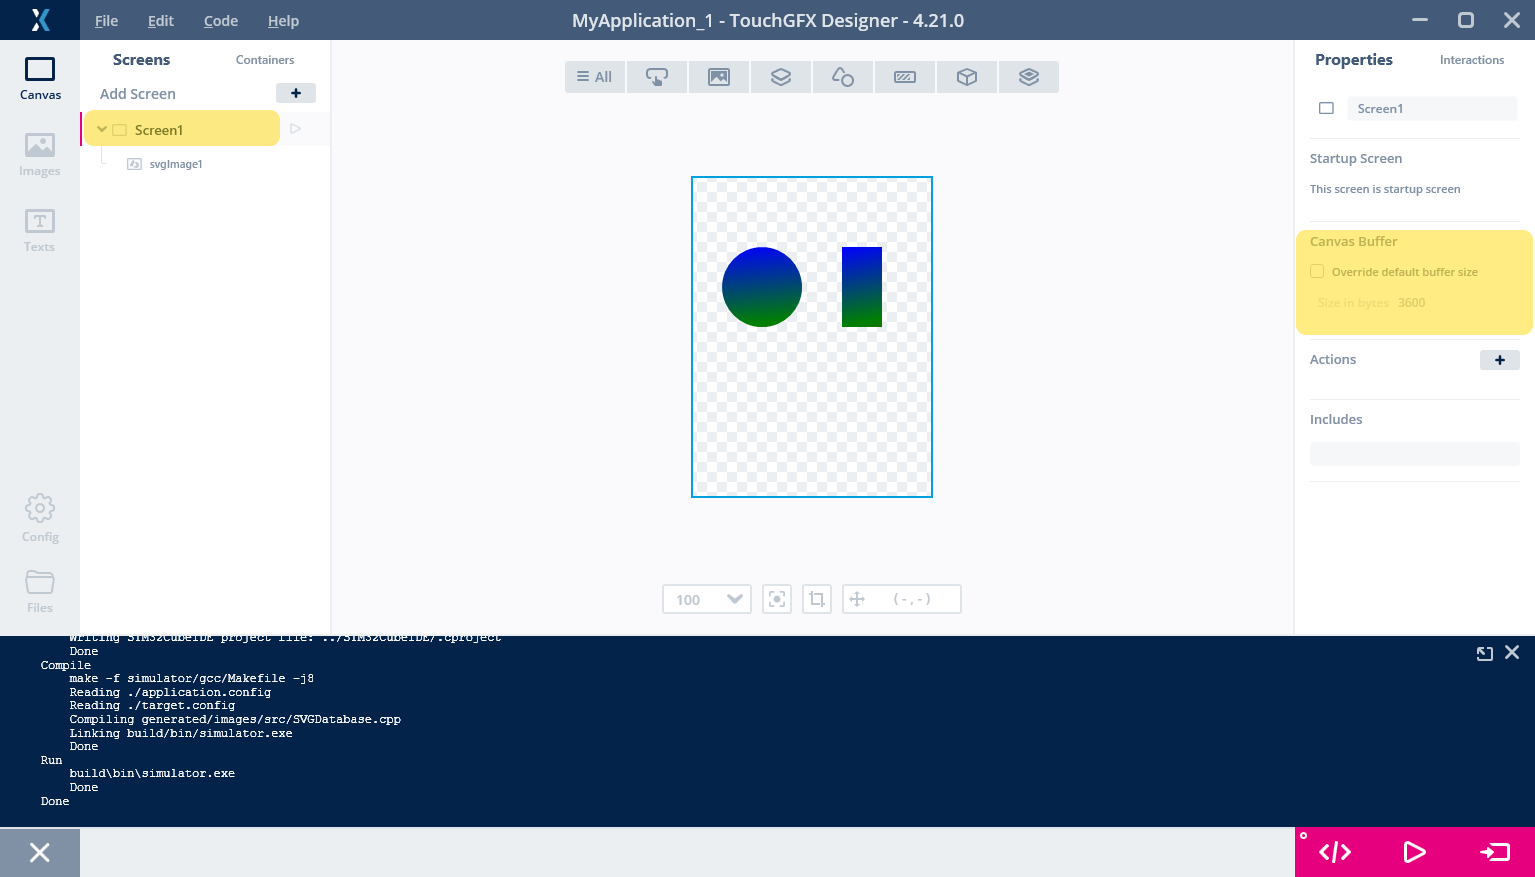Open the Code menu
Viewport: 1535px width, 877px height.
point(221,21)
